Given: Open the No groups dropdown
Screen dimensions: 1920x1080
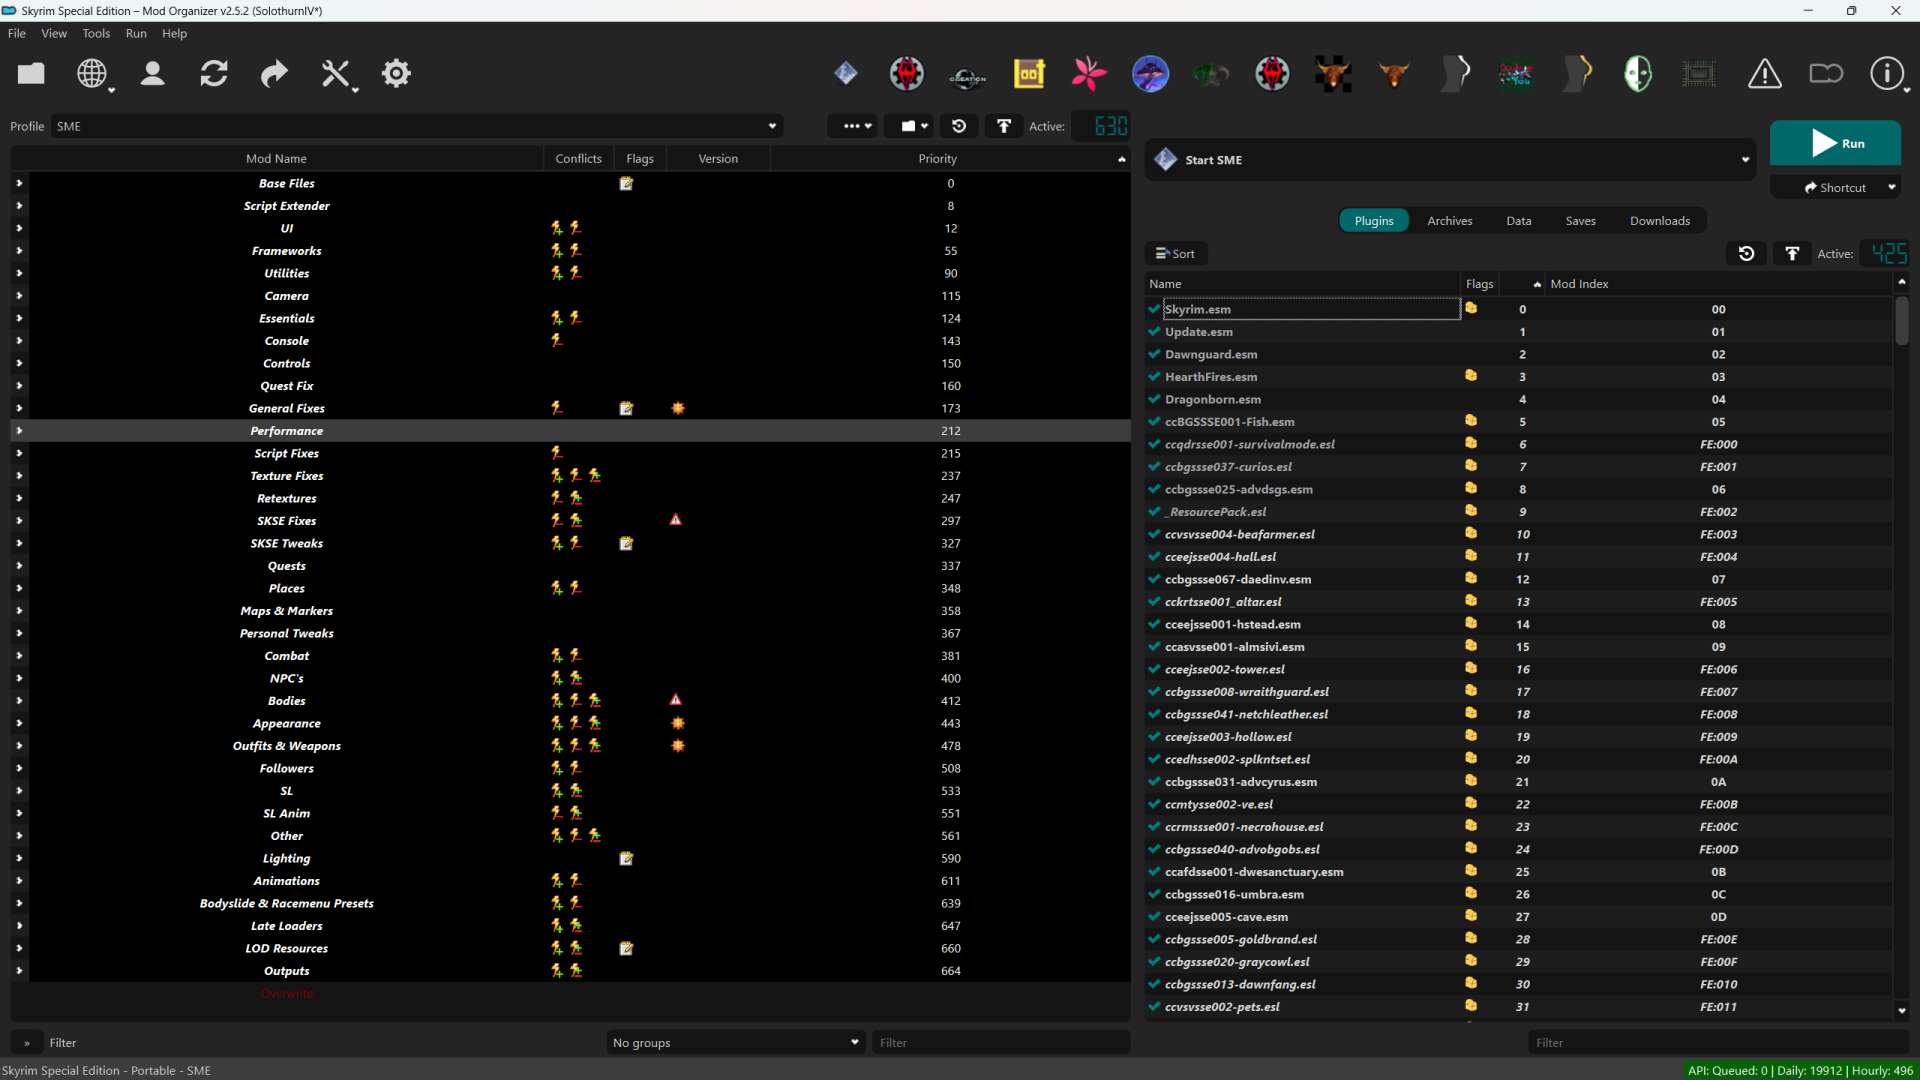Looking at the screenshot, I should pyautogui.click(x=735, y=1042).
